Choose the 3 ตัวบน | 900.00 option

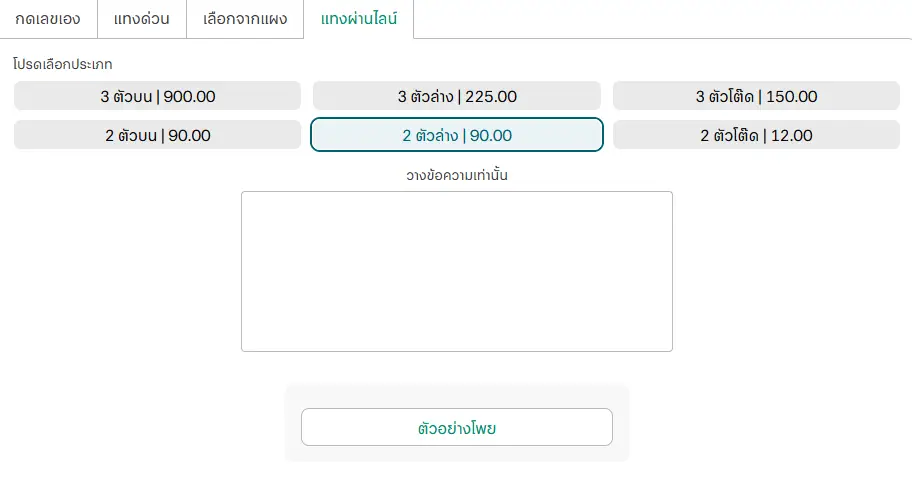click(157, 96)
